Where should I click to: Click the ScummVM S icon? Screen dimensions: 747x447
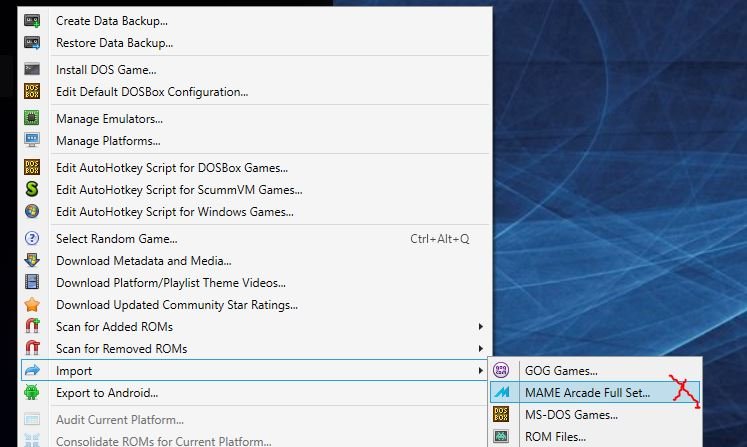[x=32, y=189]
